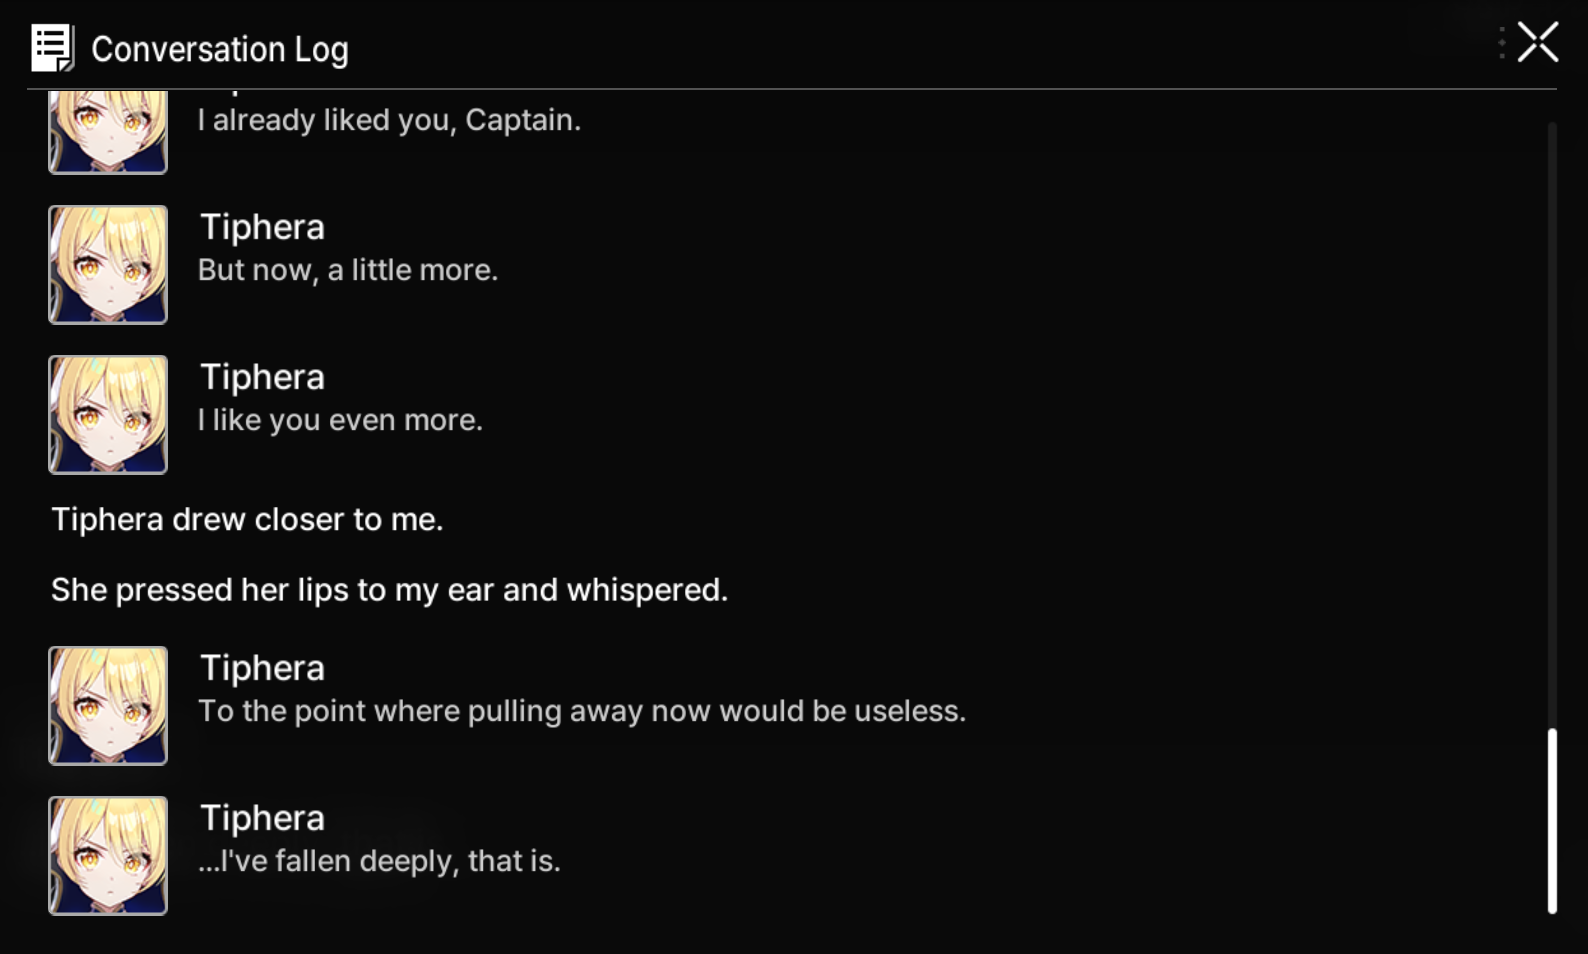Viewport: 1588px width, 954px height.
Task: Click narration "Tiphera drew closer to me."
Action: point(247,520)
